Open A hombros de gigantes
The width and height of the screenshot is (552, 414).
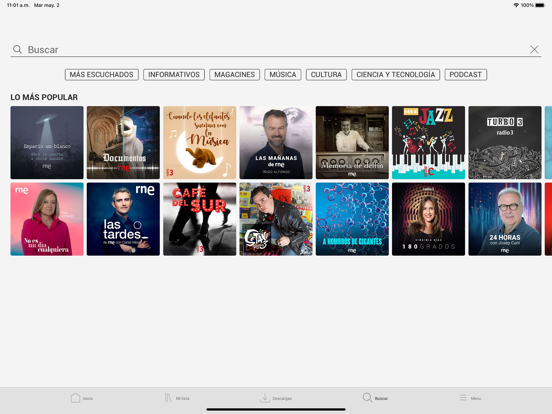pos(352,219)
